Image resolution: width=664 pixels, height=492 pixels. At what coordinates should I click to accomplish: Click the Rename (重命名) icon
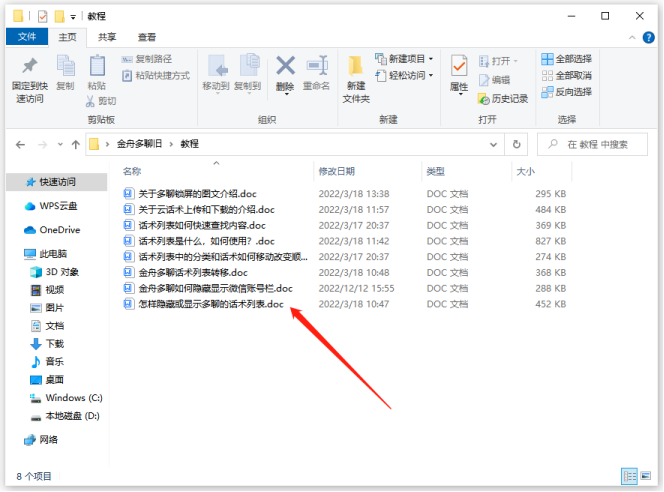[x=316, y=73]
